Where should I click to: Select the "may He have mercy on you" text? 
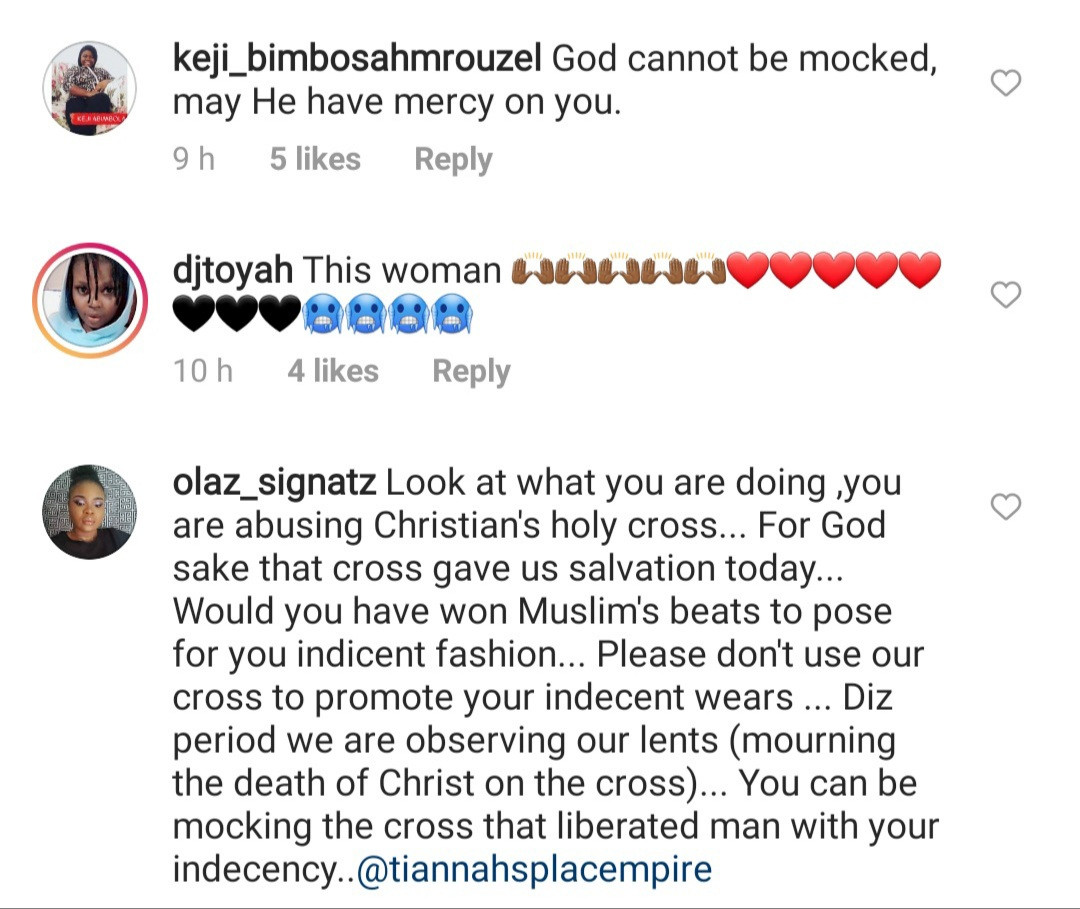[x=397, y=103]
